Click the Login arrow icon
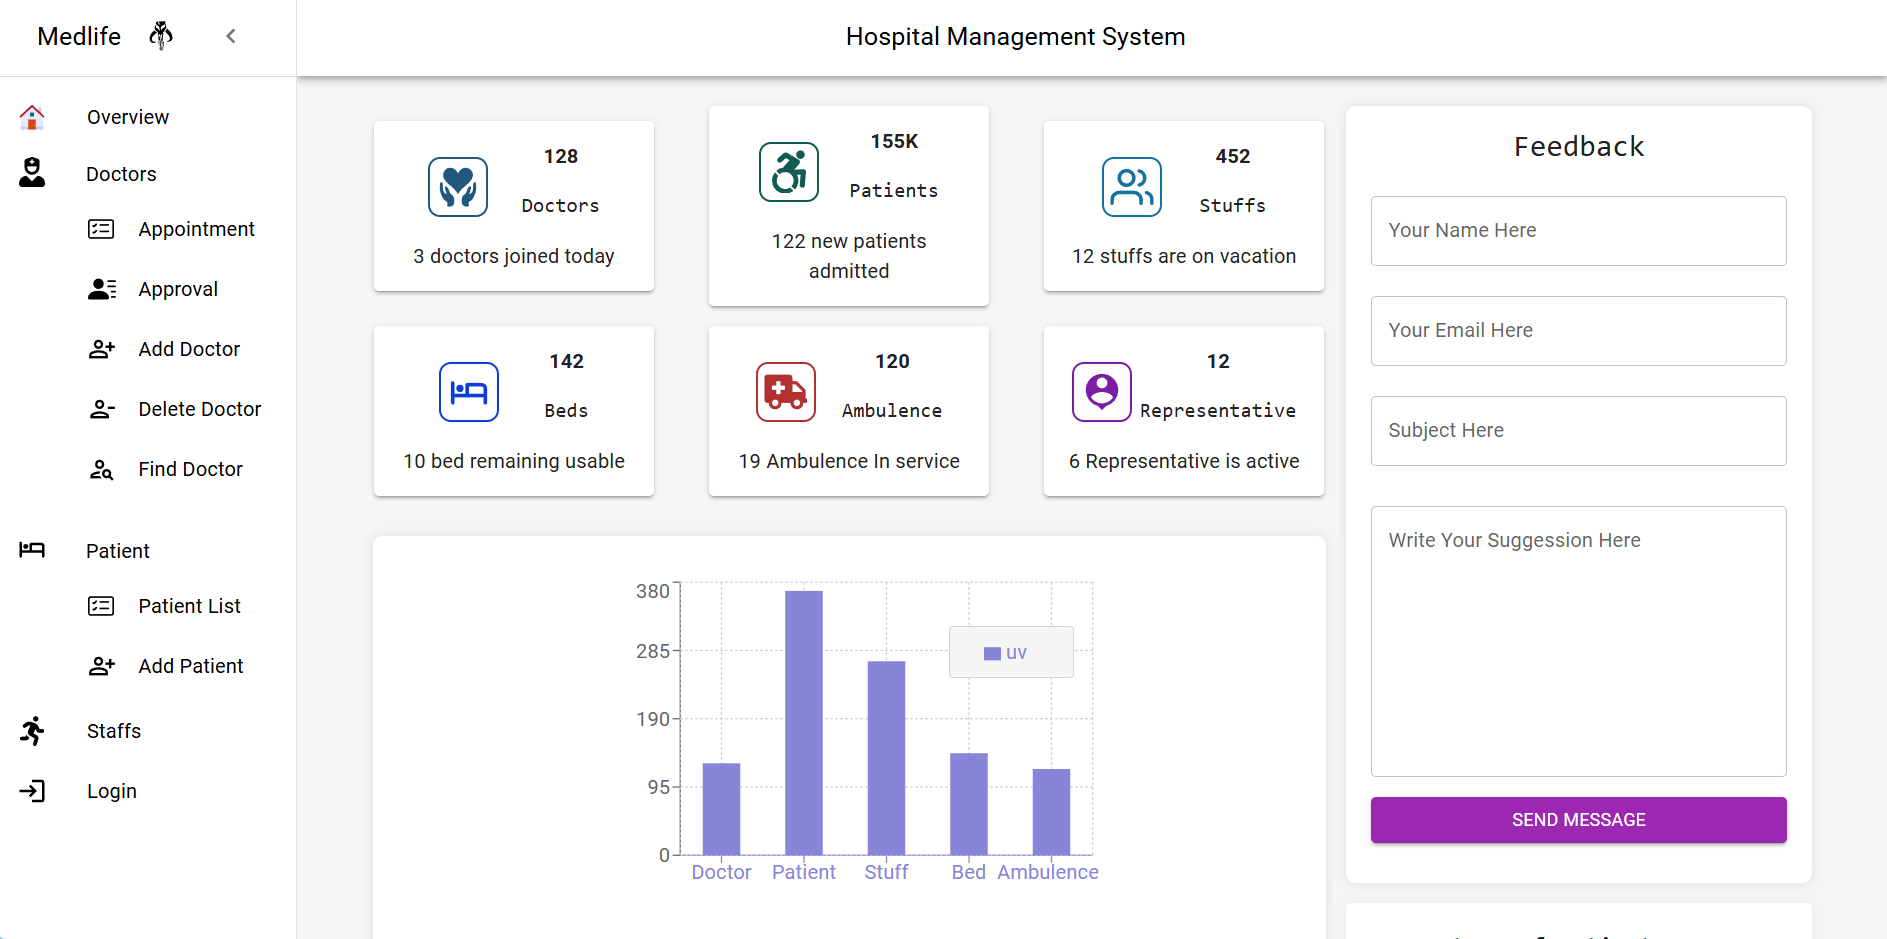The width and height of the screenshot is (1887, 939). point(32,791)
